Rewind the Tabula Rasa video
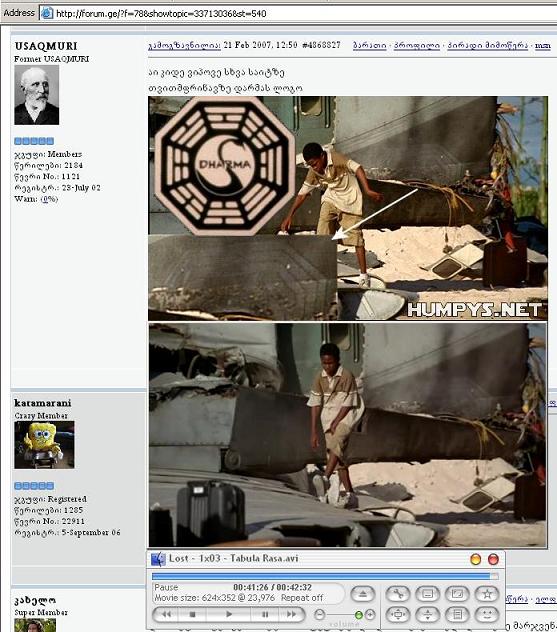This screenshot has width=557, height=632. [x=166, y=615]
